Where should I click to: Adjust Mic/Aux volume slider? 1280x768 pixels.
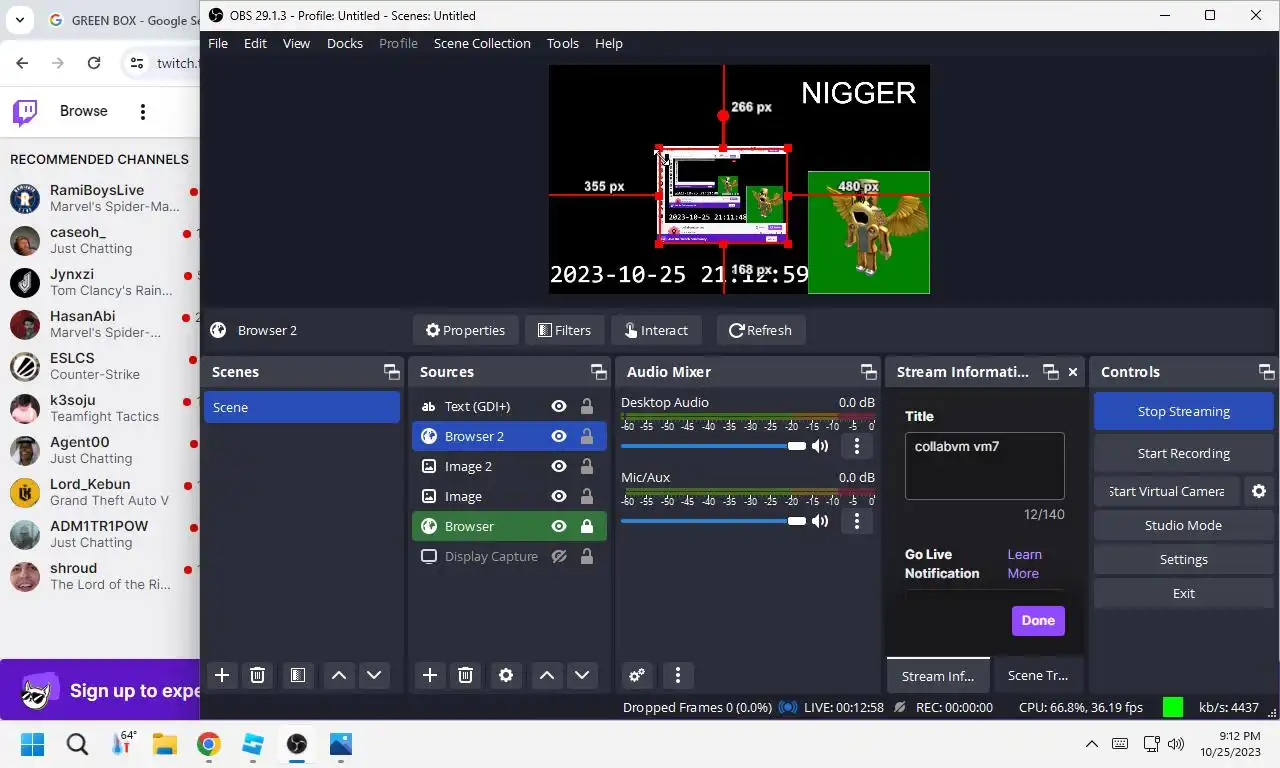(x=713, y=521)
